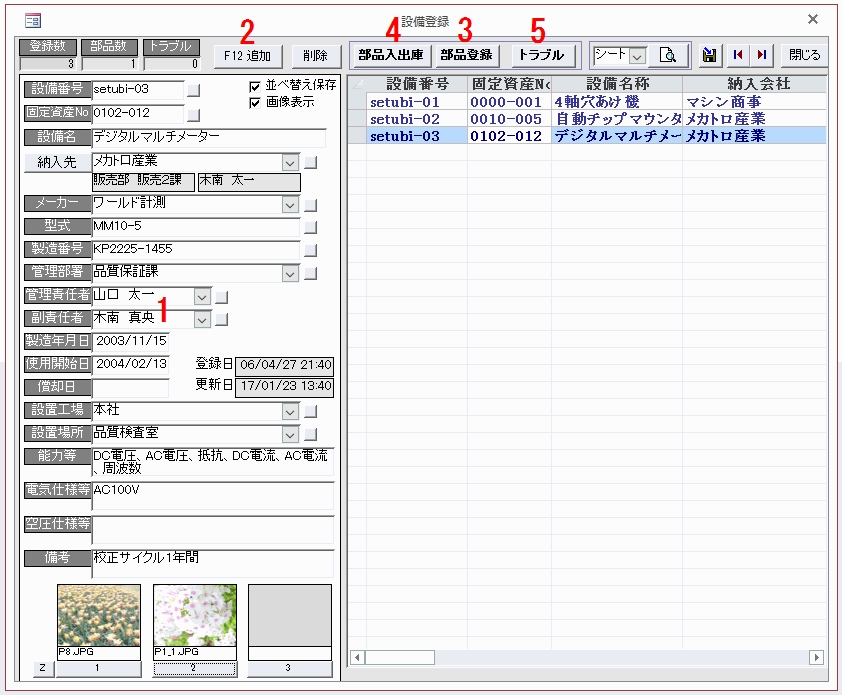The height and width of the screenshot is (695, 842).
Task: Select the P8.JPG tulip thumbnail
Action: [99, 616]
